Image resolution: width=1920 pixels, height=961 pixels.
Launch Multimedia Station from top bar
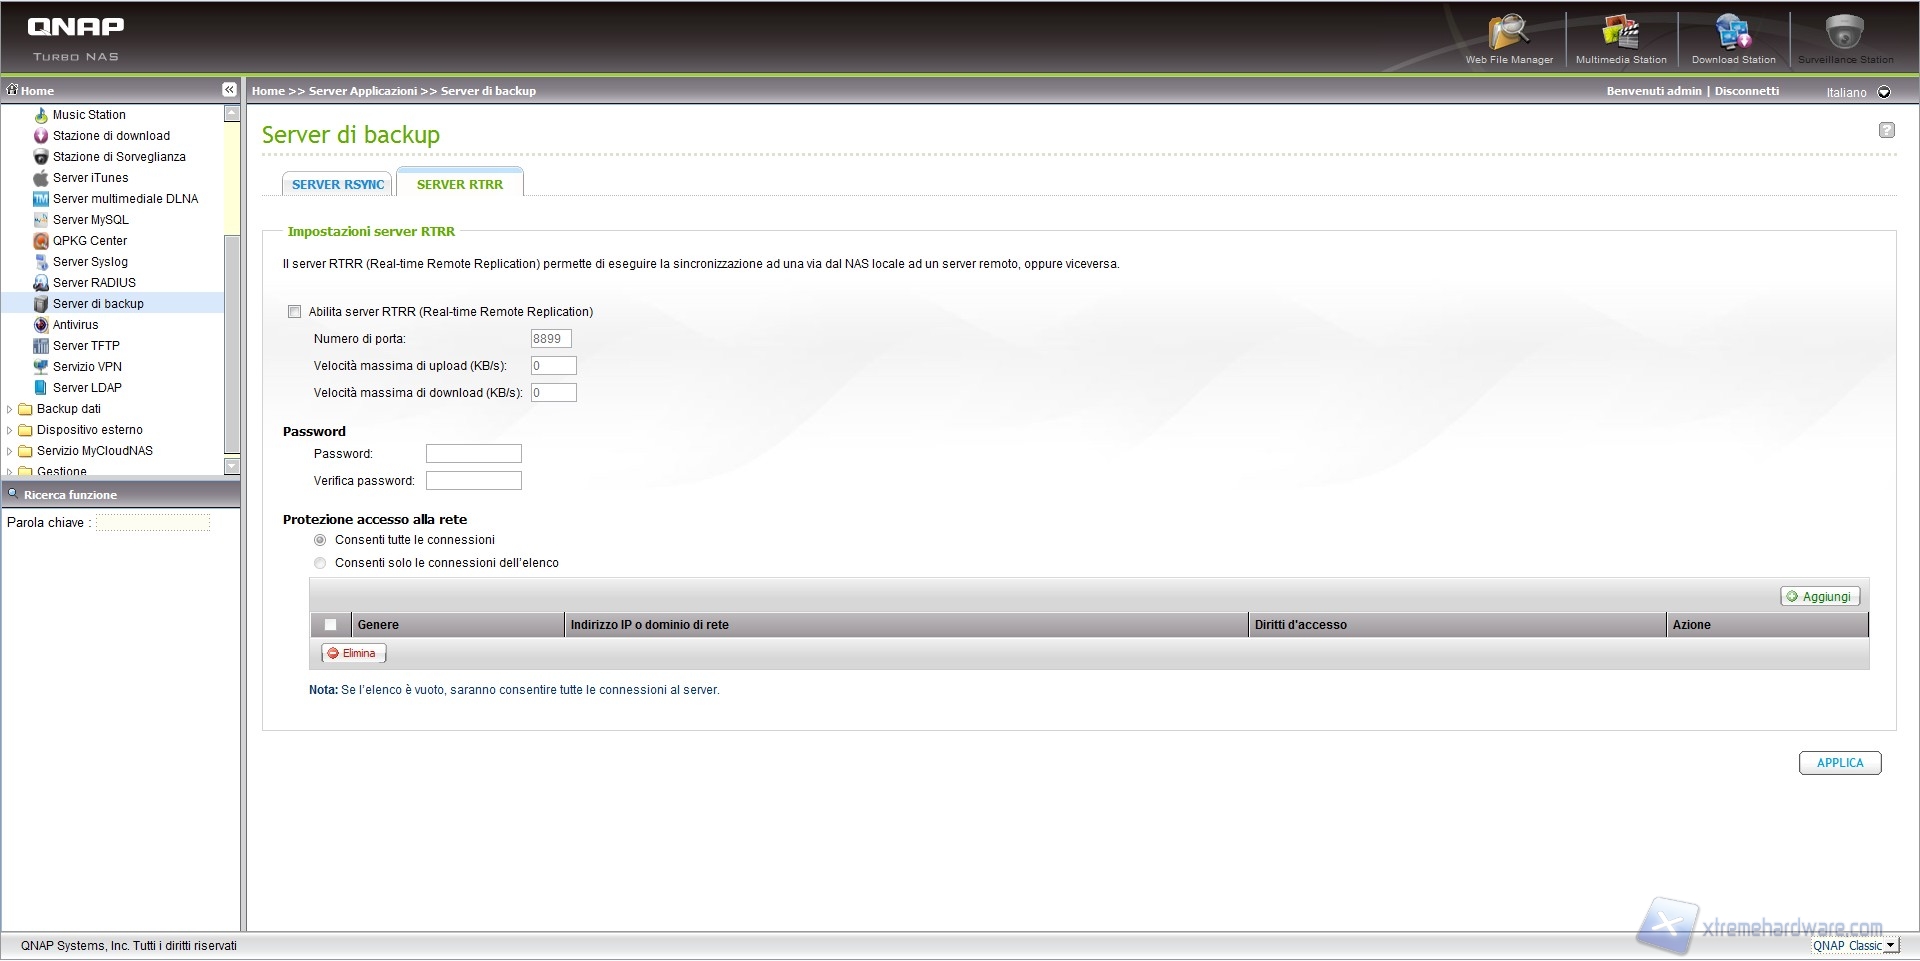[1620, 35]
